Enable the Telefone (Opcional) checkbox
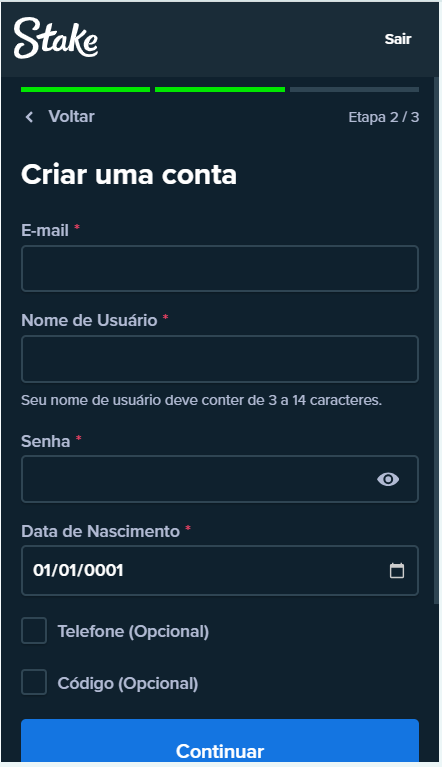Viewport: 442px width, 767px height. point(34,631)
